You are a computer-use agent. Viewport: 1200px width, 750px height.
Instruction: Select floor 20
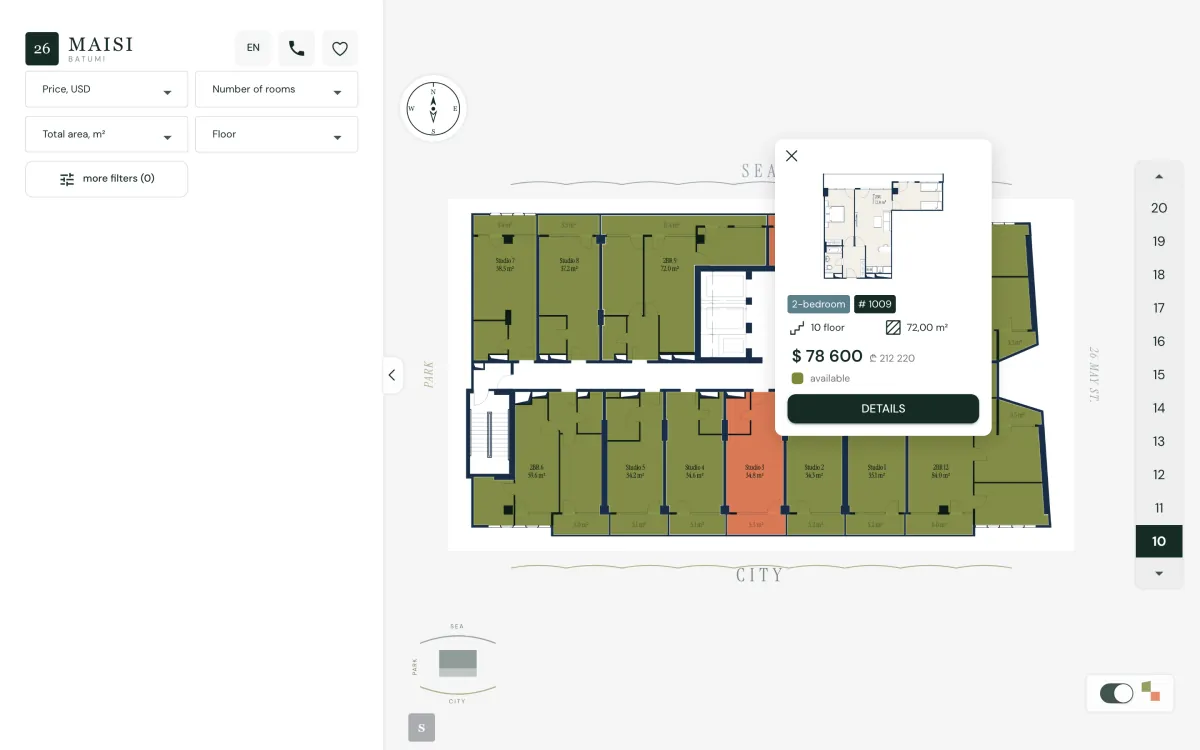pyautogui.click(x=1159, y=208)
